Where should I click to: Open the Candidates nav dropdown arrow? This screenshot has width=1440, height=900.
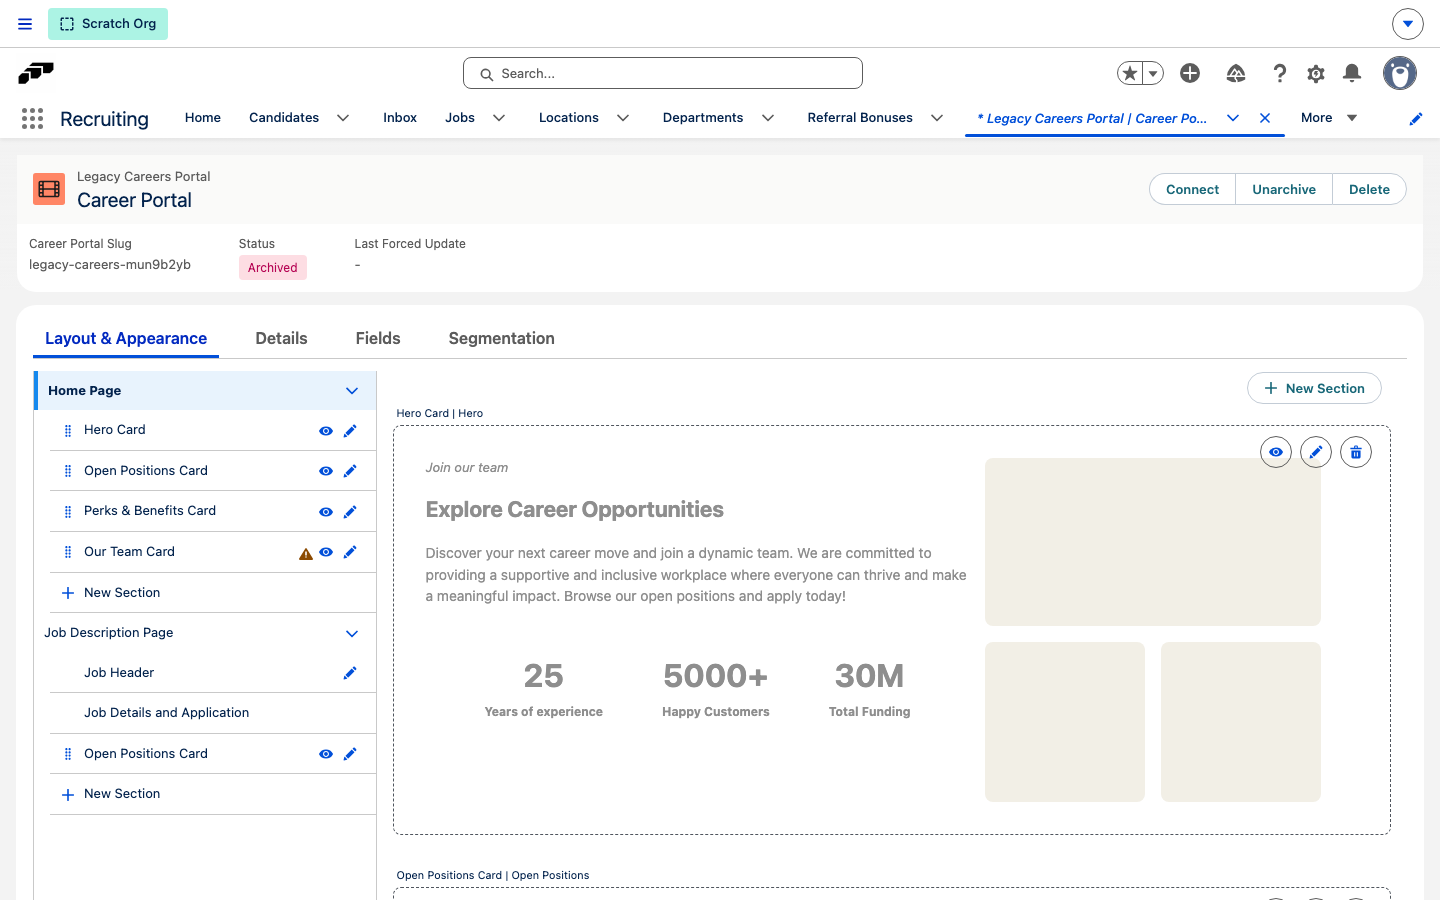[x=343, y=118]
